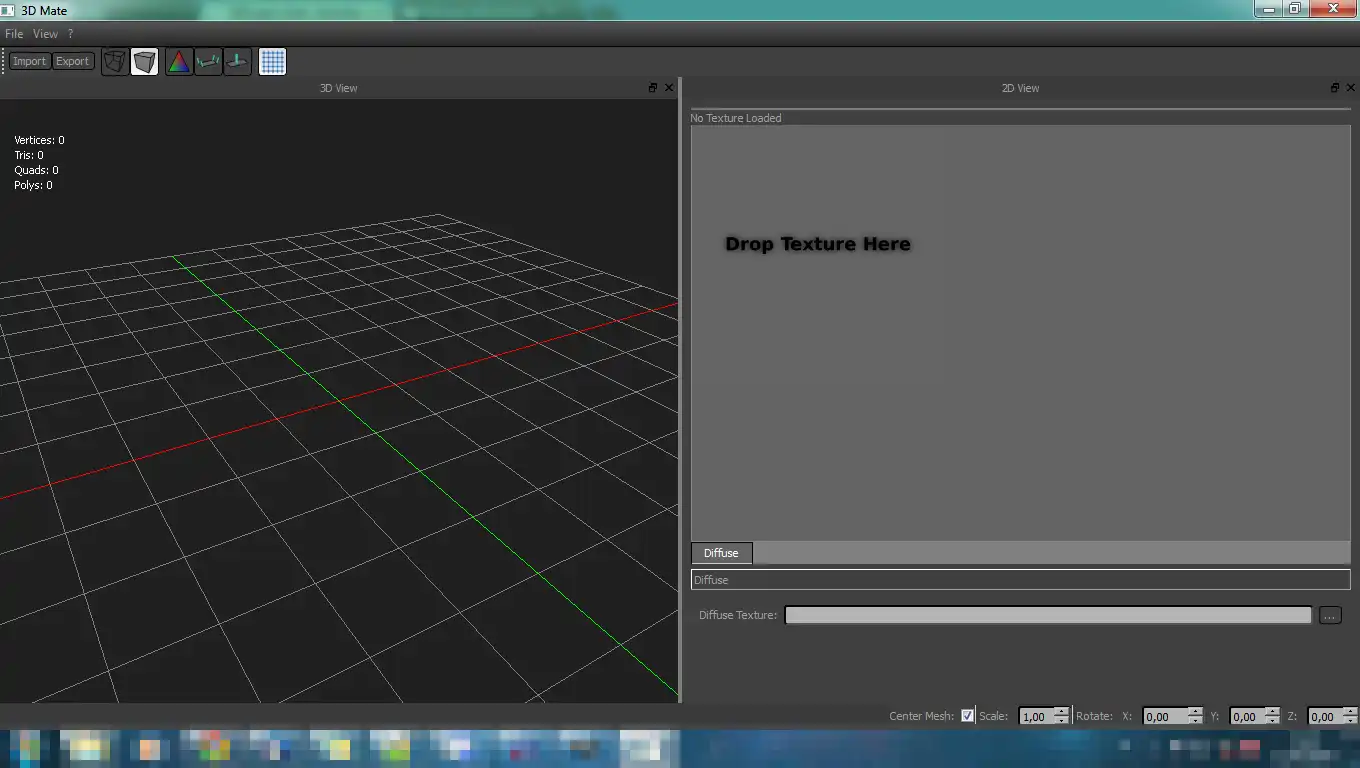Click the Polys: 0 counter text
The width and height of the screenshot is (1360, 768).
(33, 185)
